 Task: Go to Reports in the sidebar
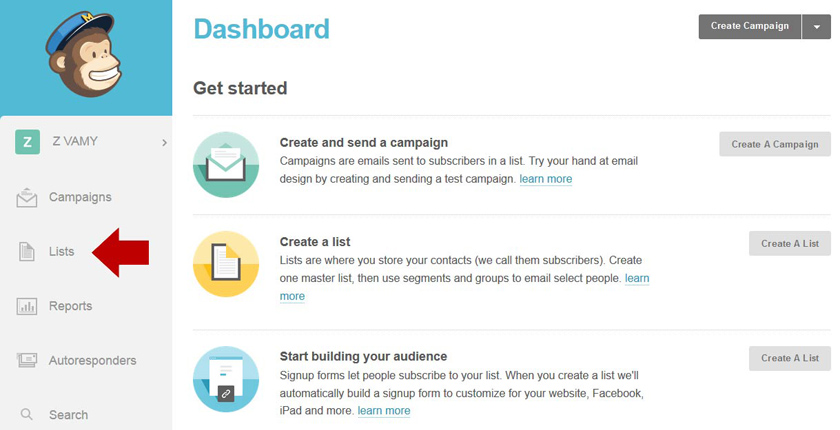click(x=70, y=306)
